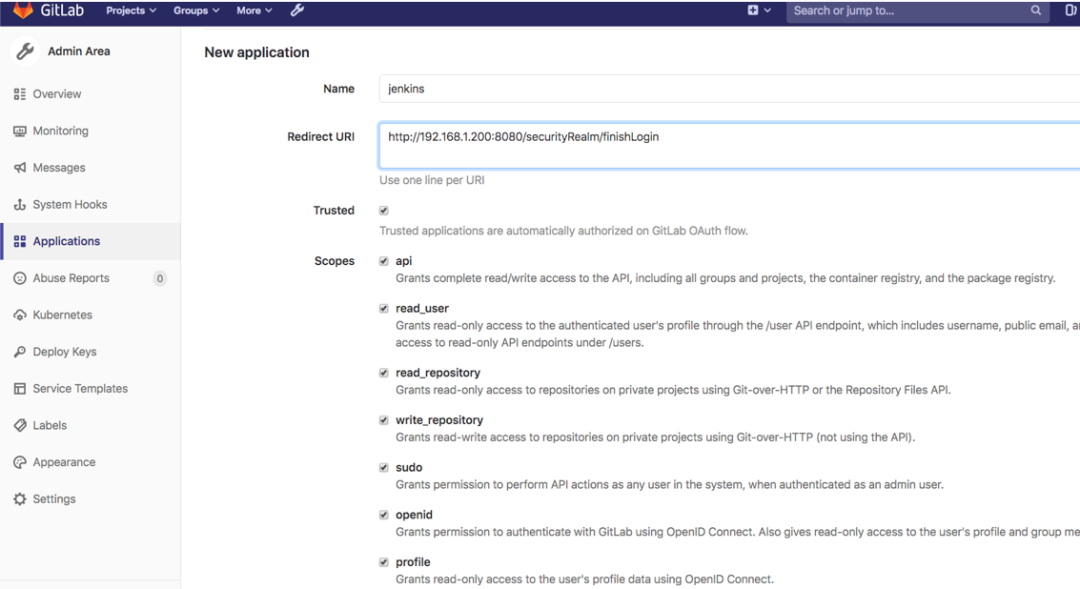Click the Messages megaphone icon
Screen dimensions: 1080x589
(x=20, y=168)
